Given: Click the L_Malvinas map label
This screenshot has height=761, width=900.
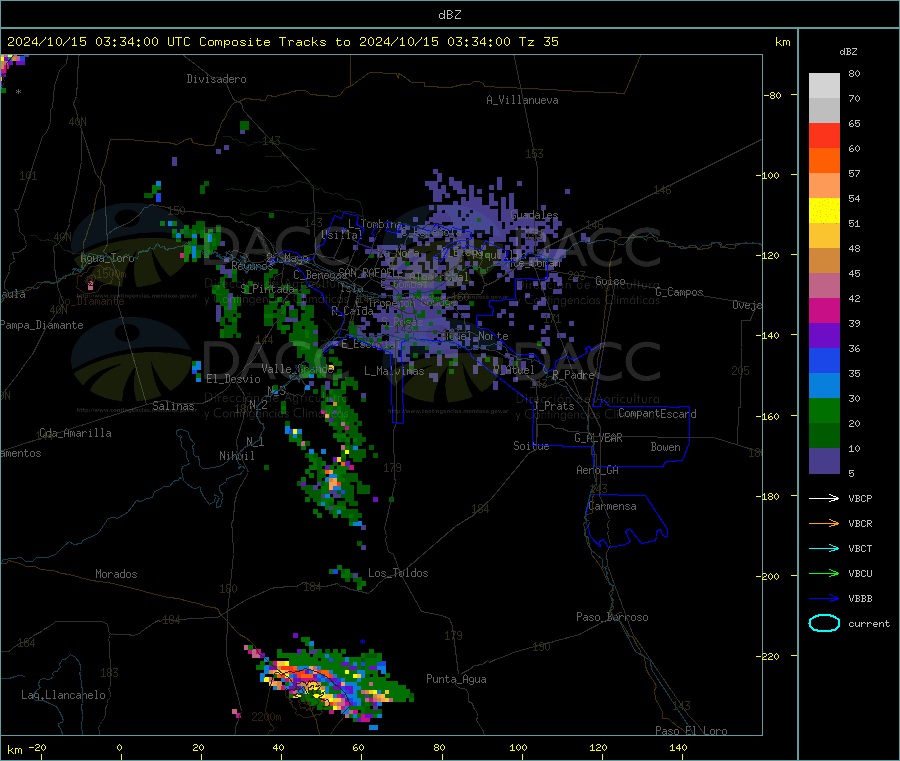Looking at the screenshot, I should pos(394,371).
